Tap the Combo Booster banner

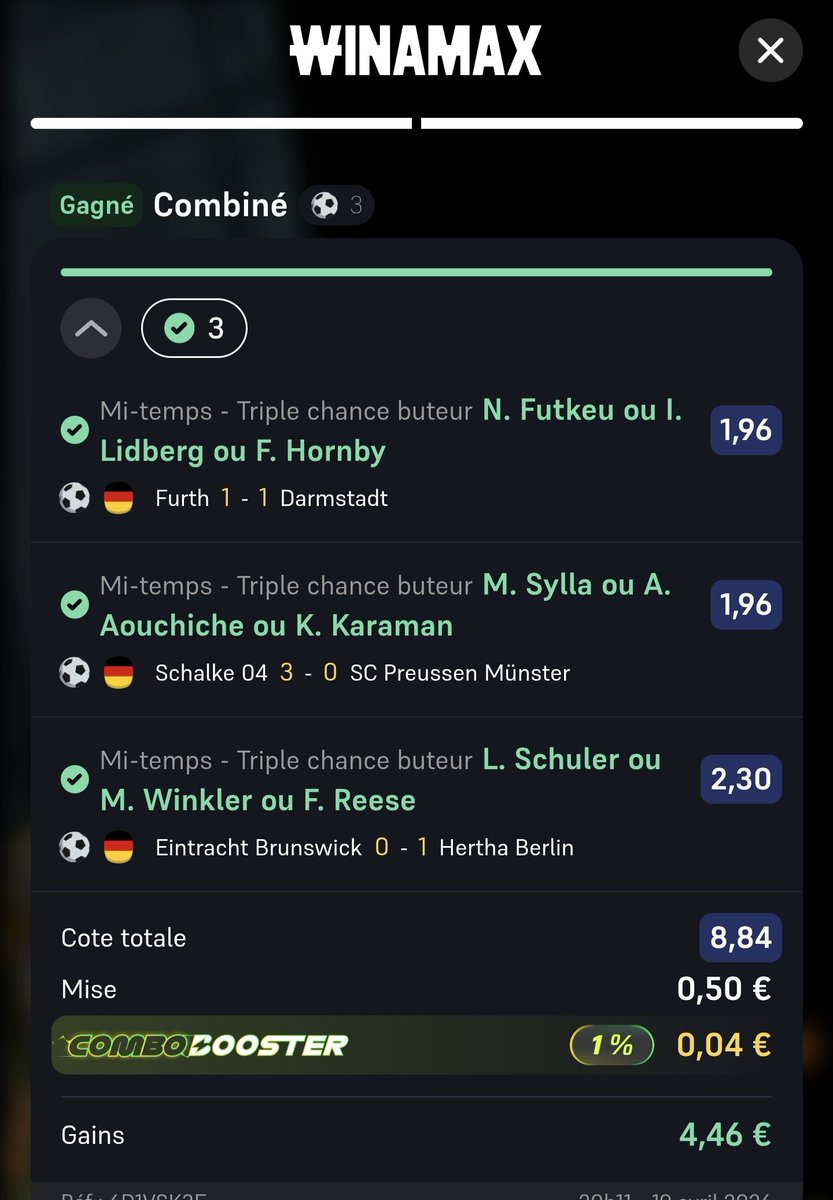tap(416, 1045)
